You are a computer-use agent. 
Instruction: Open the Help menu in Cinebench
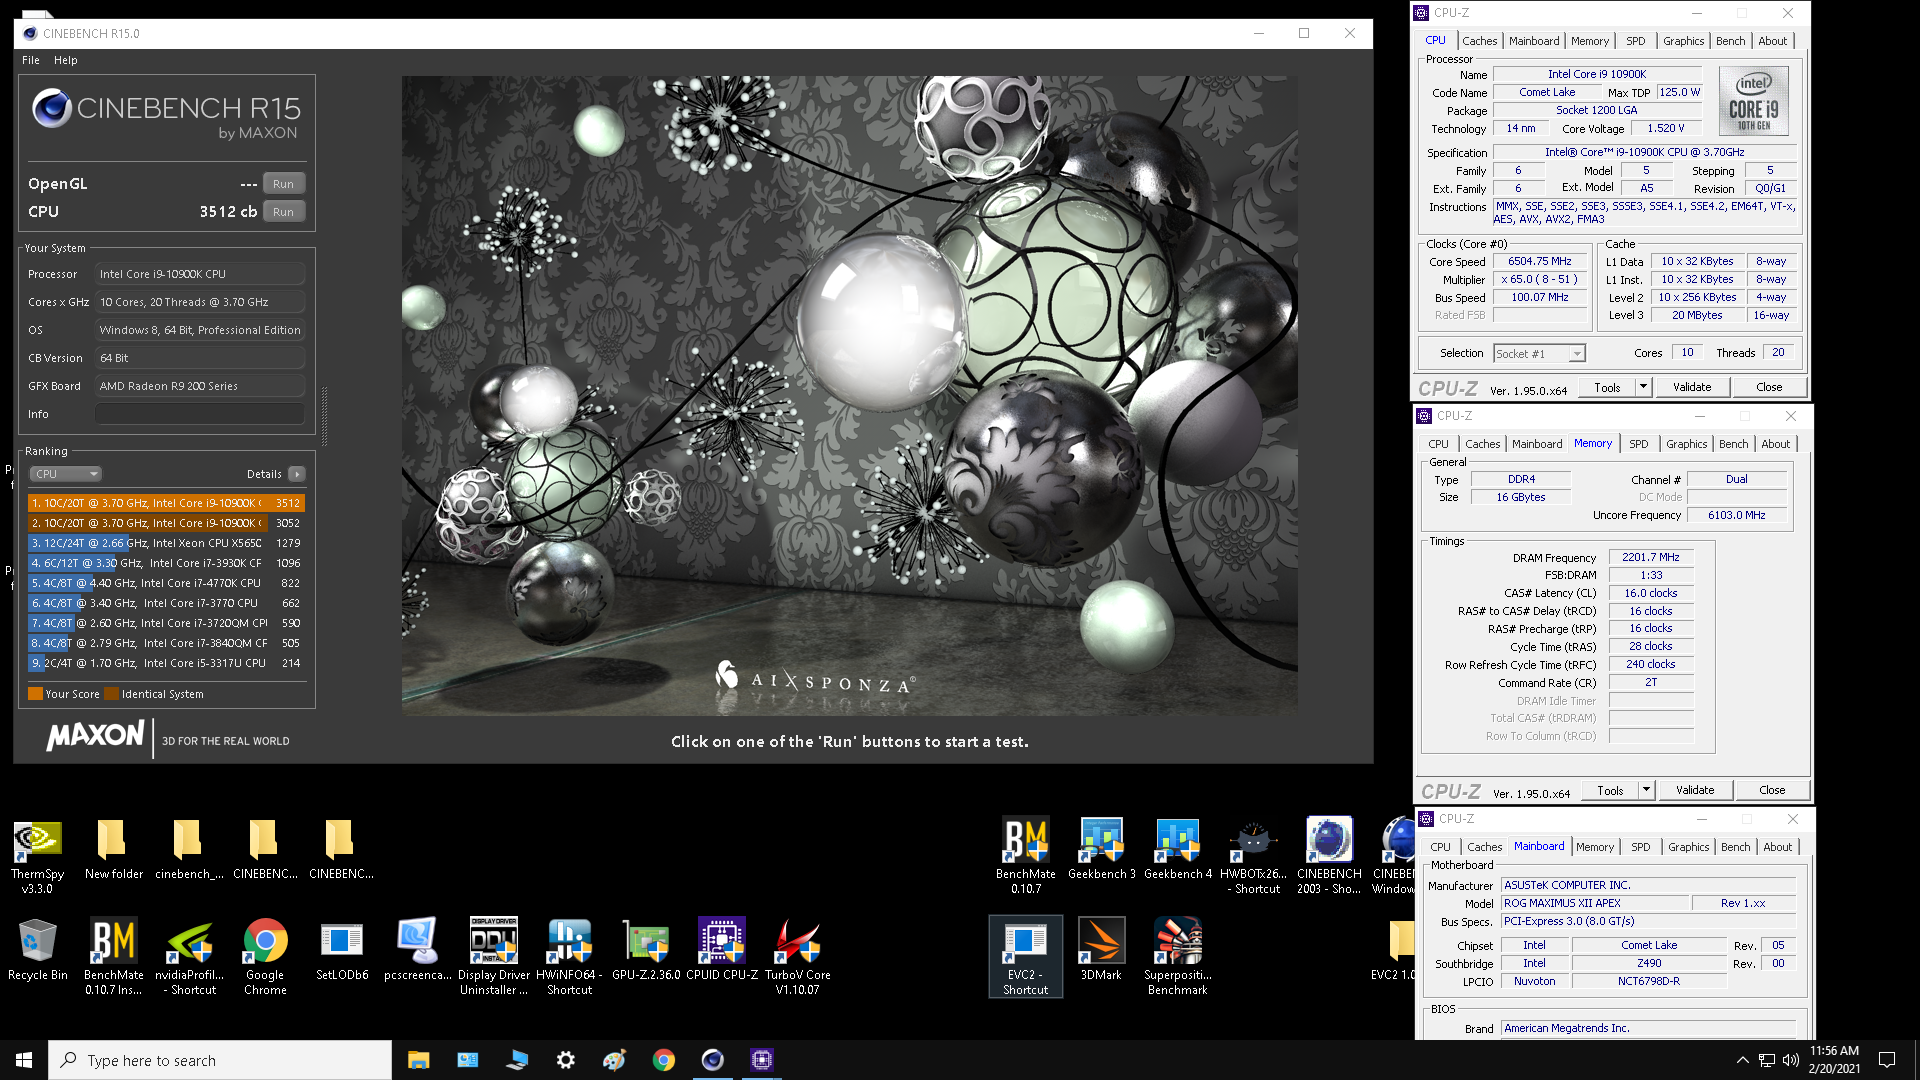tap(65, 60)
